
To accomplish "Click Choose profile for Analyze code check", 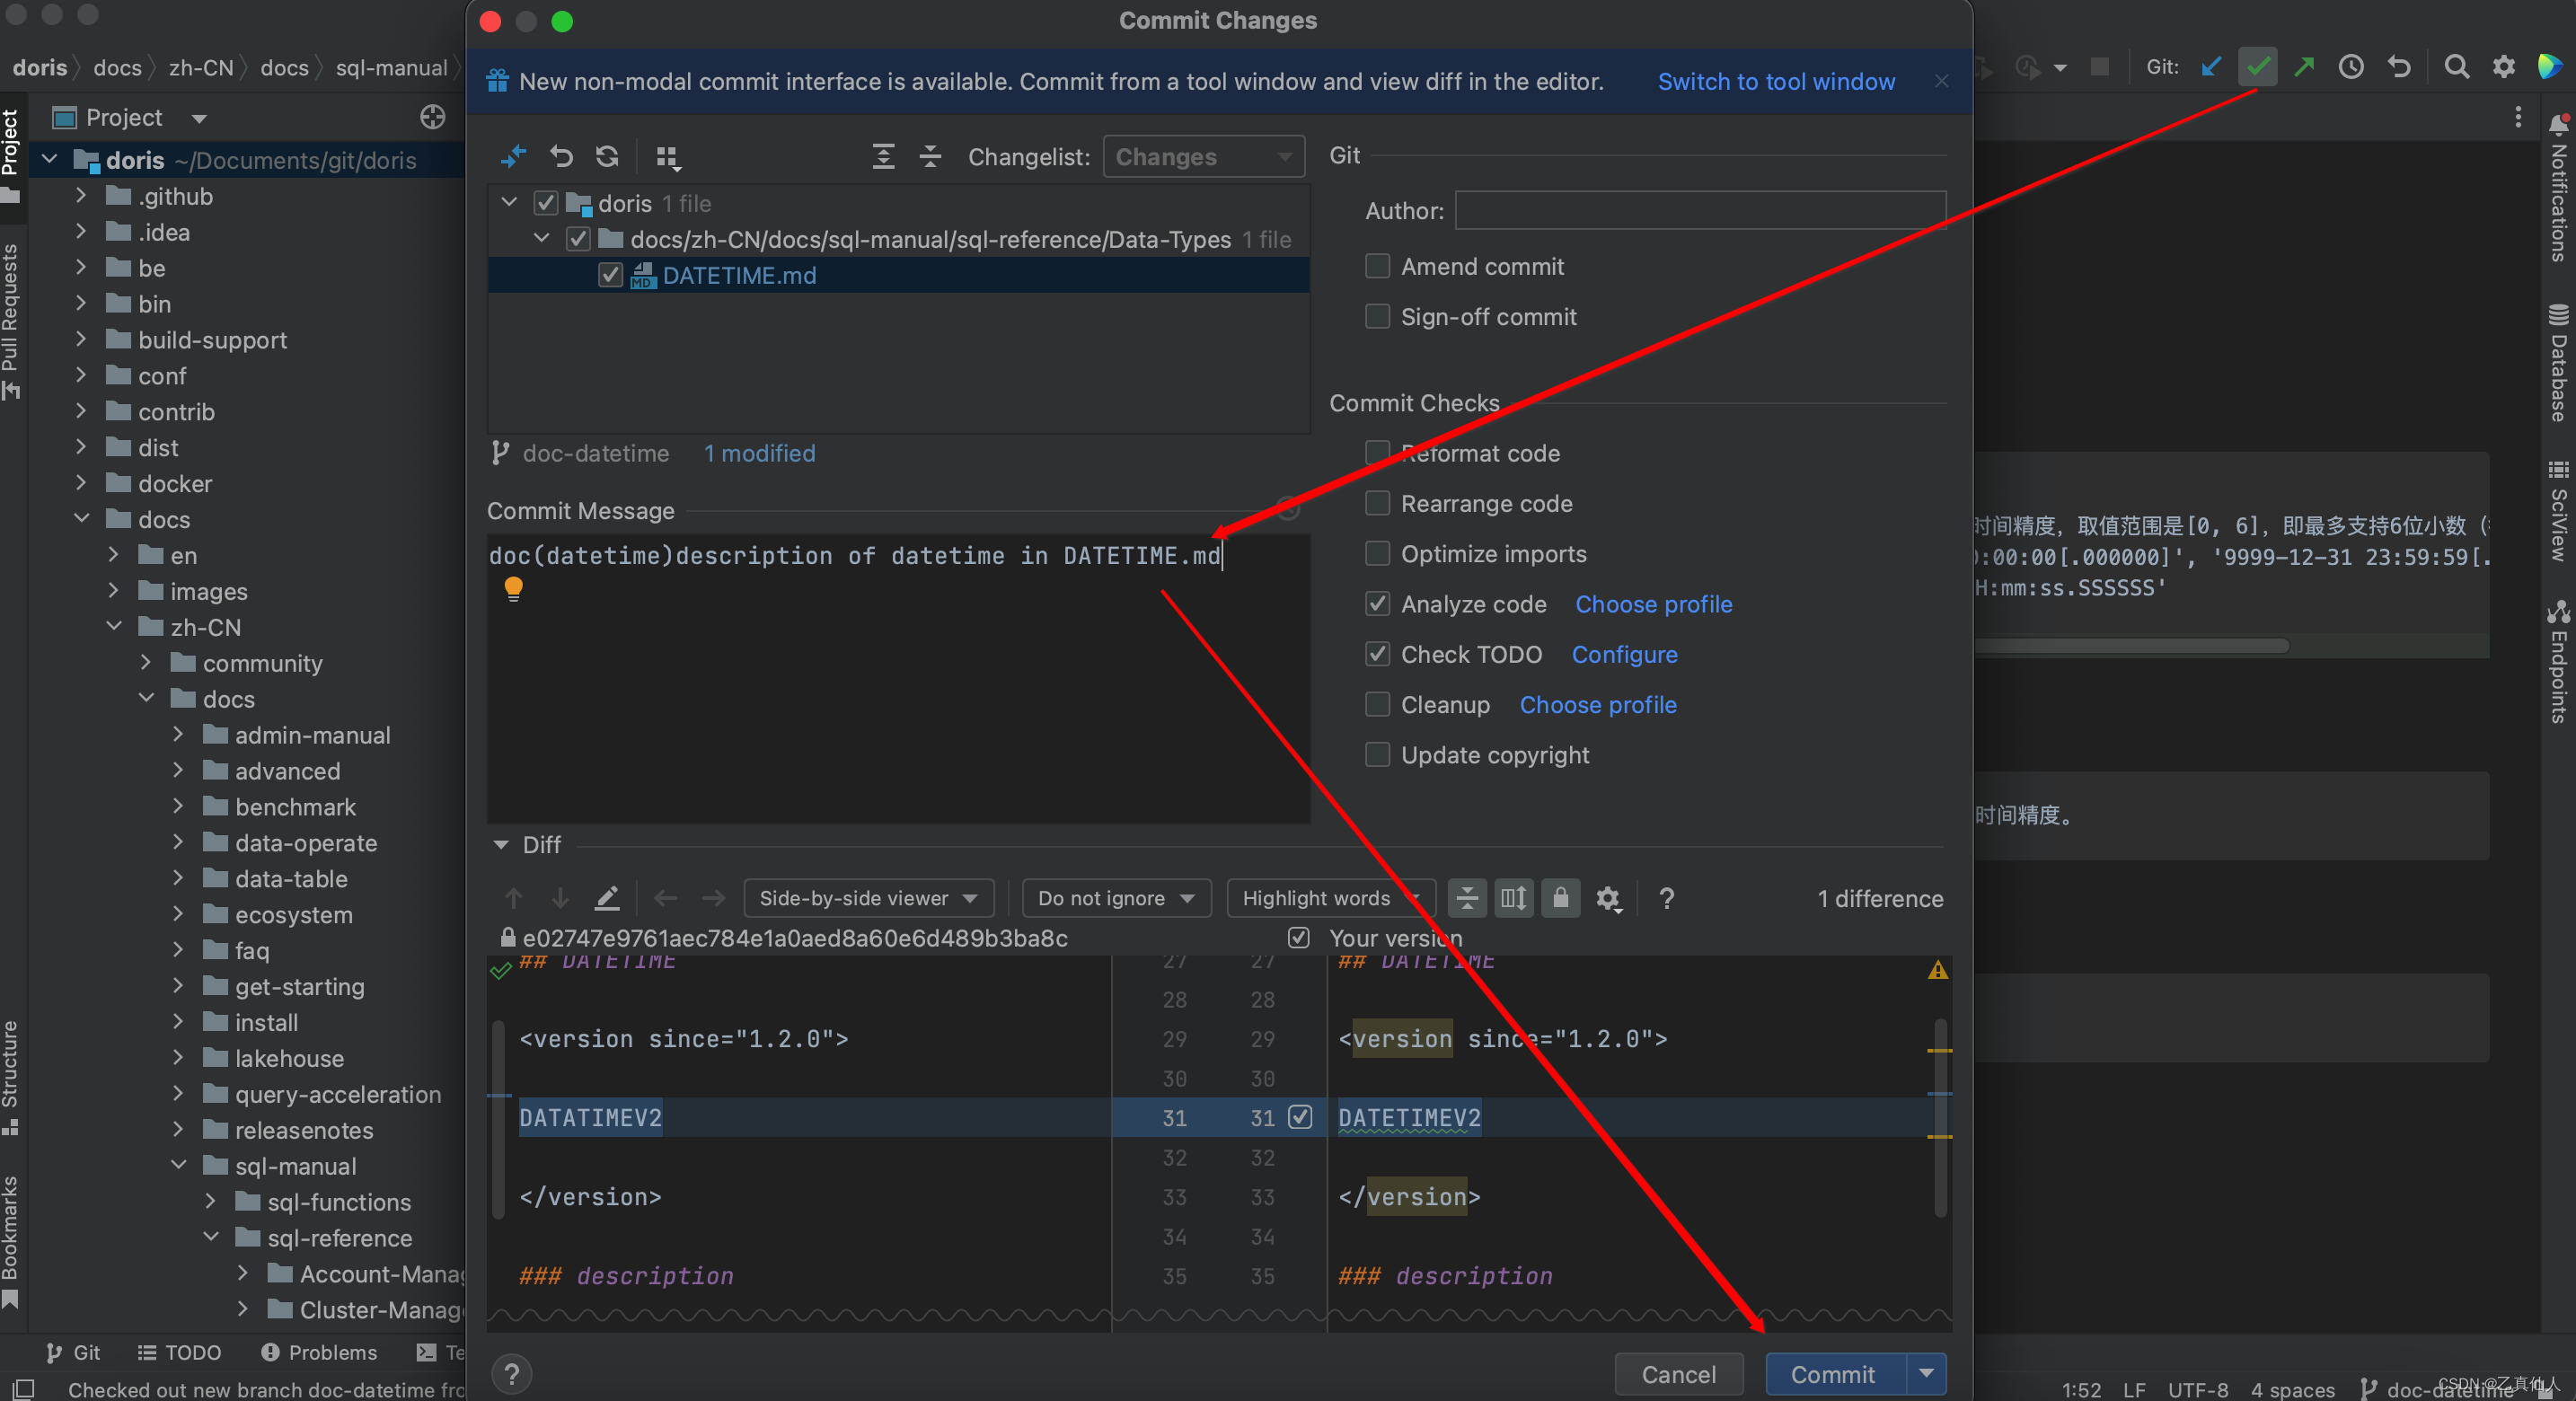I will [x=1653, y=602].
